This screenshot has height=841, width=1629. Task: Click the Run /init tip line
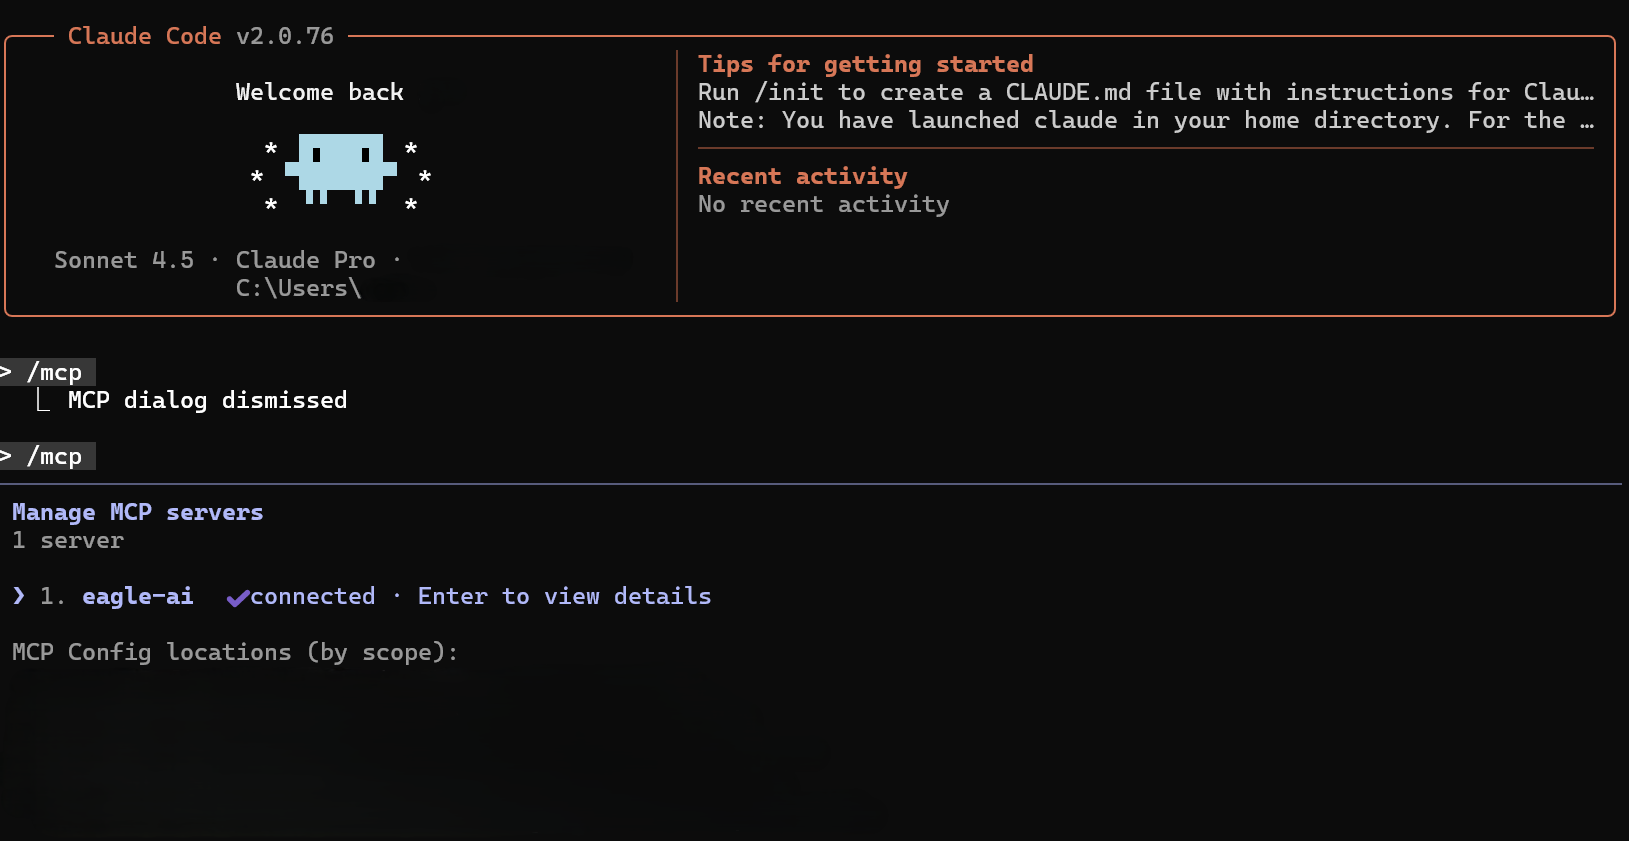1146,92
